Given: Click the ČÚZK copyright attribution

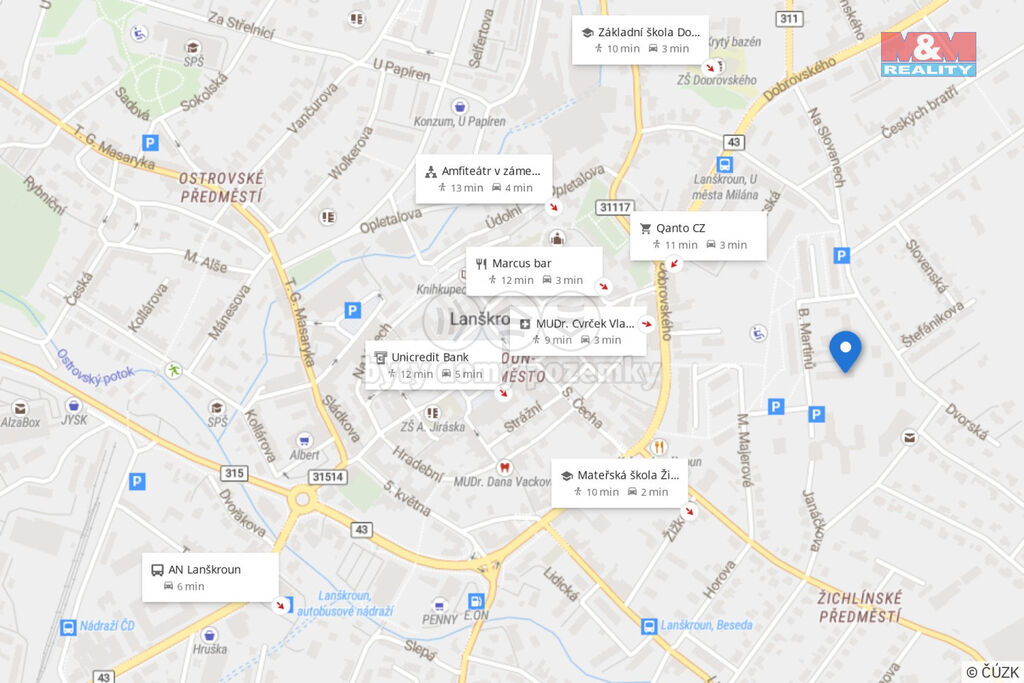Looking at the screenshot, I should pos(993,672).
